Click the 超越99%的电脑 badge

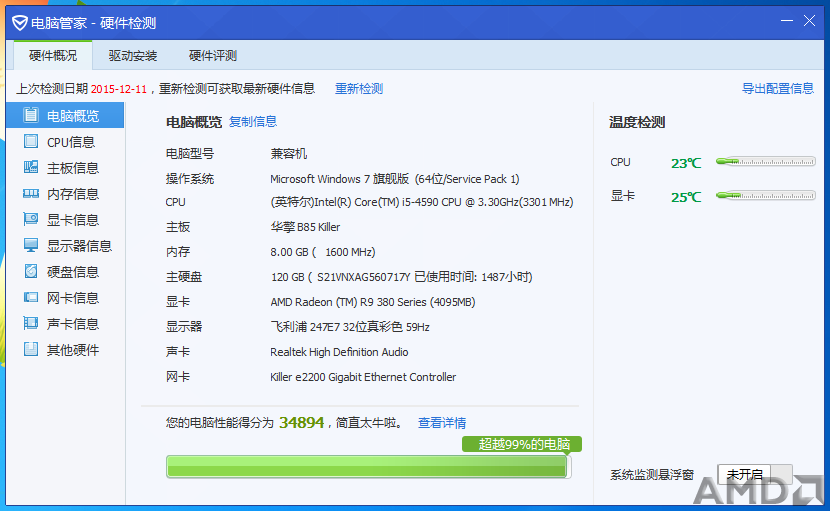[522, 444]
